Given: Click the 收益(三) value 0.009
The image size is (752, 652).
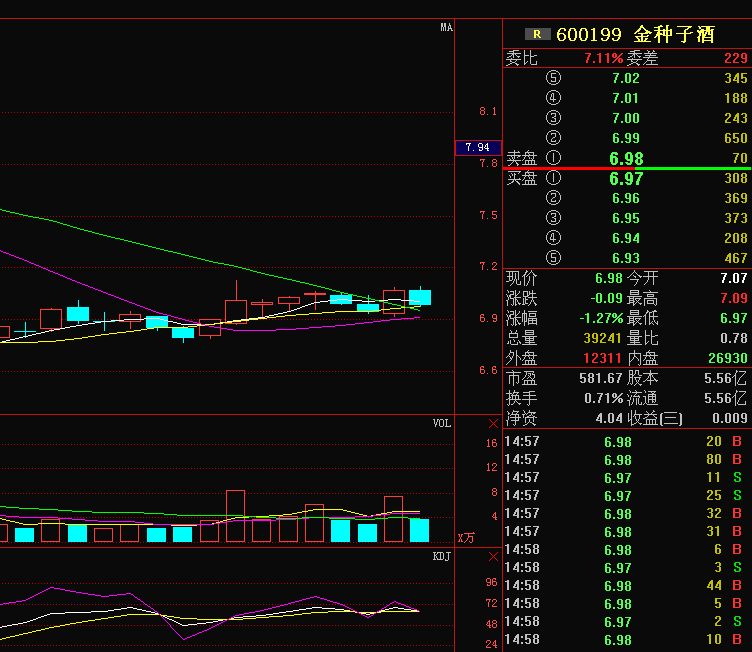Looking at the screenshot, I should tap(730, 418).
